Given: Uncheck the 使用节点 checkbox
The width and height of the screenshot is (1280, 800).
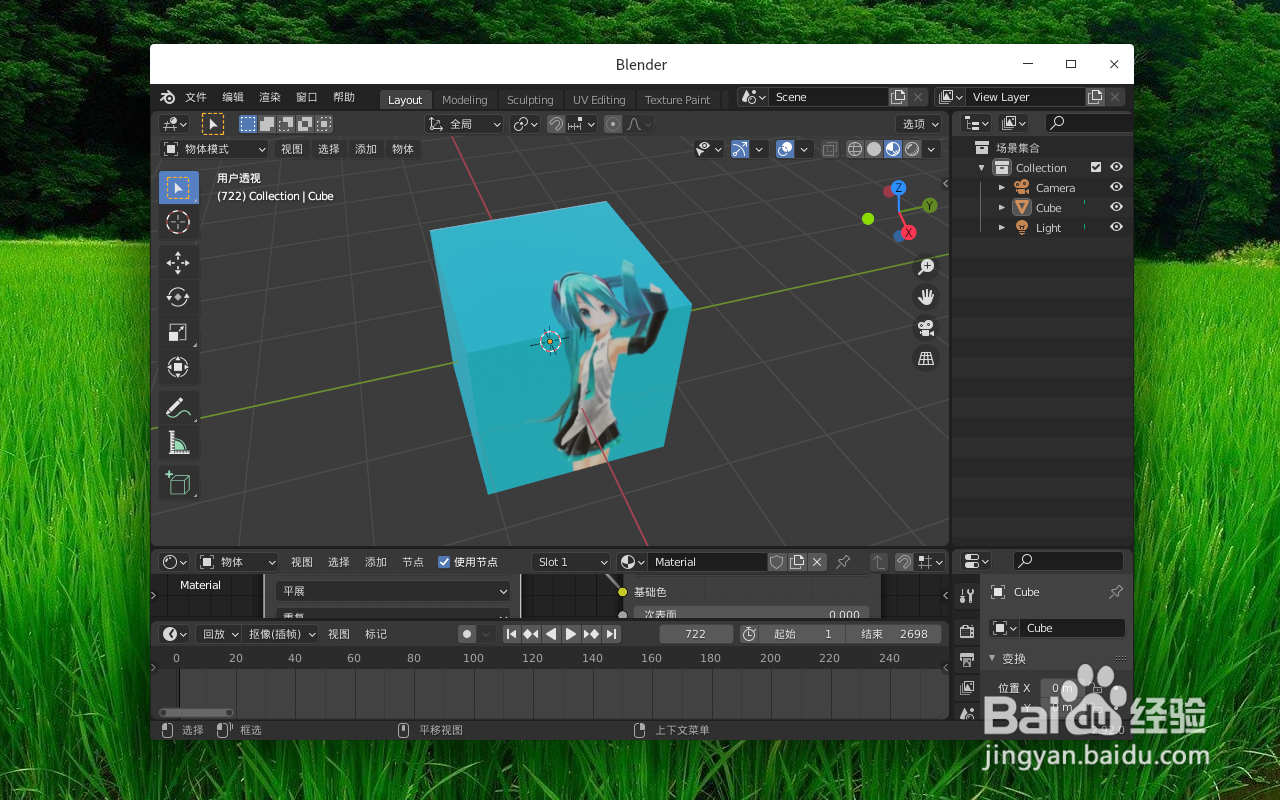Looking at the screenshot, I should 444,562.
